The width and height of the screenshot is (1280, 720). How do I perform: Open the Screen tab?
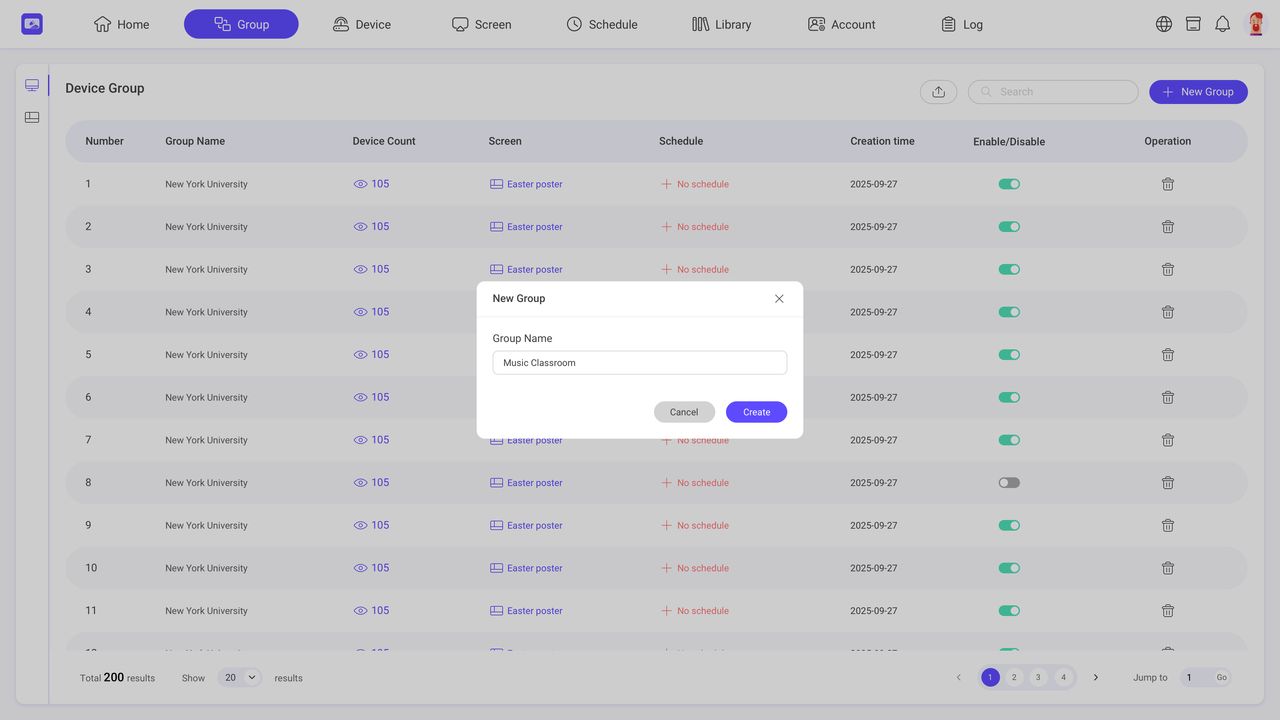pyautogui.click(x=481, y=24)
